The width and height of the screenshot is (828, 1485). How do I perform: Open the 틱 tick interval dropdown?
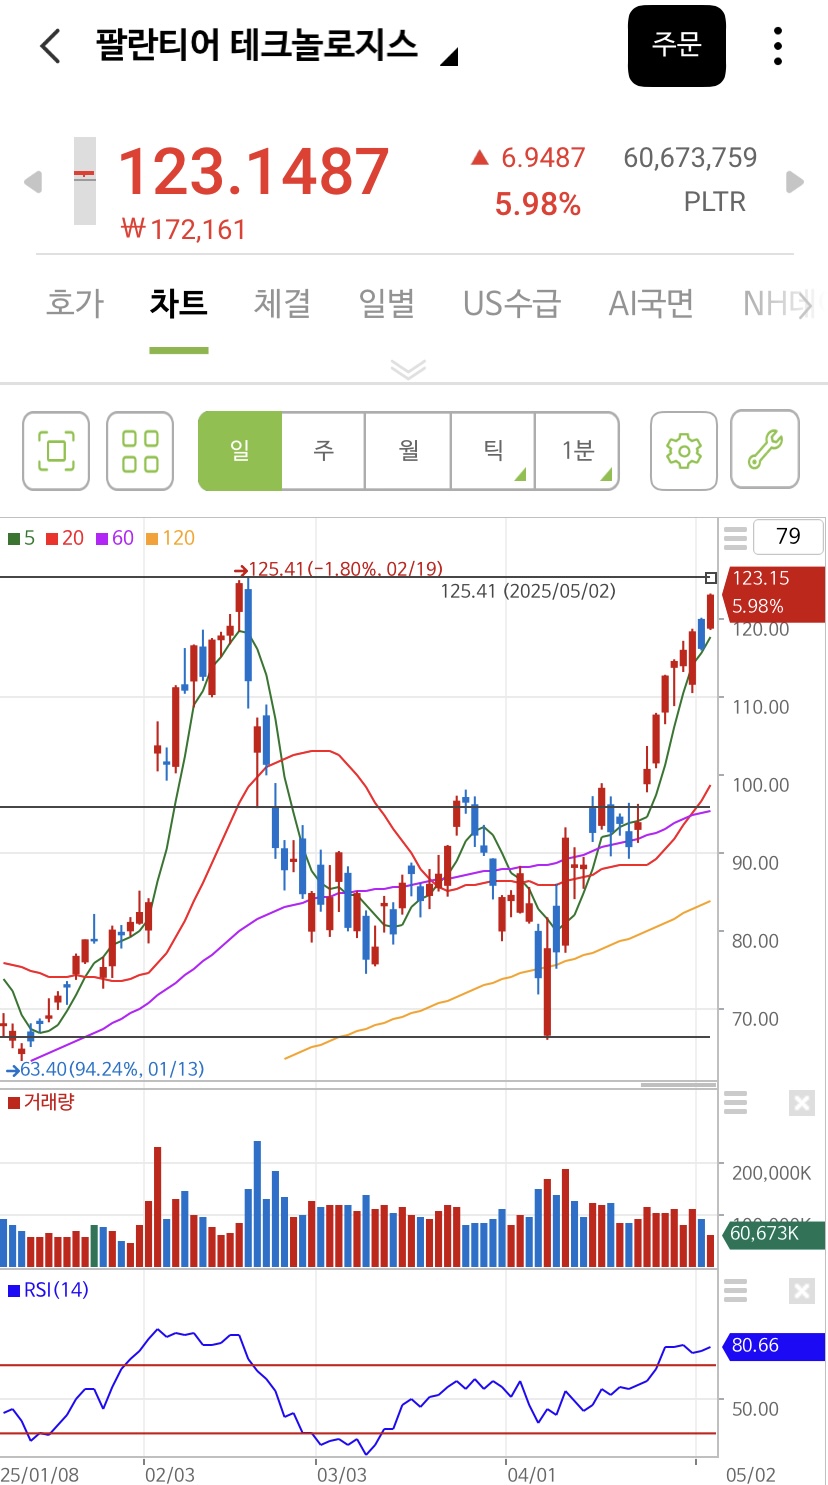494,451
